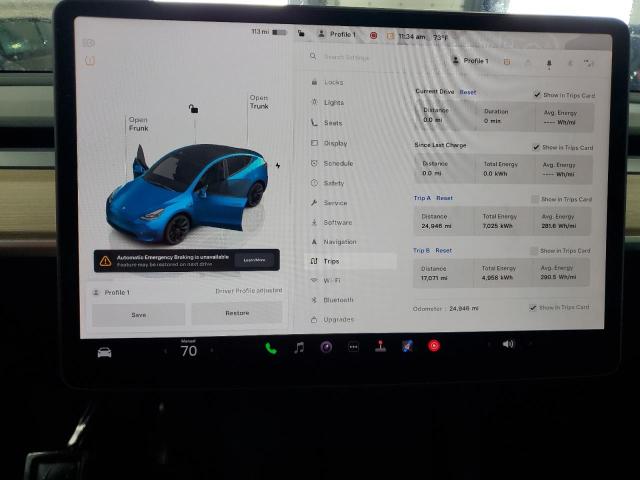Check Show in Trips Card for Trip B
This screenshot has height=480, width=640.
(x=533, y=251)
